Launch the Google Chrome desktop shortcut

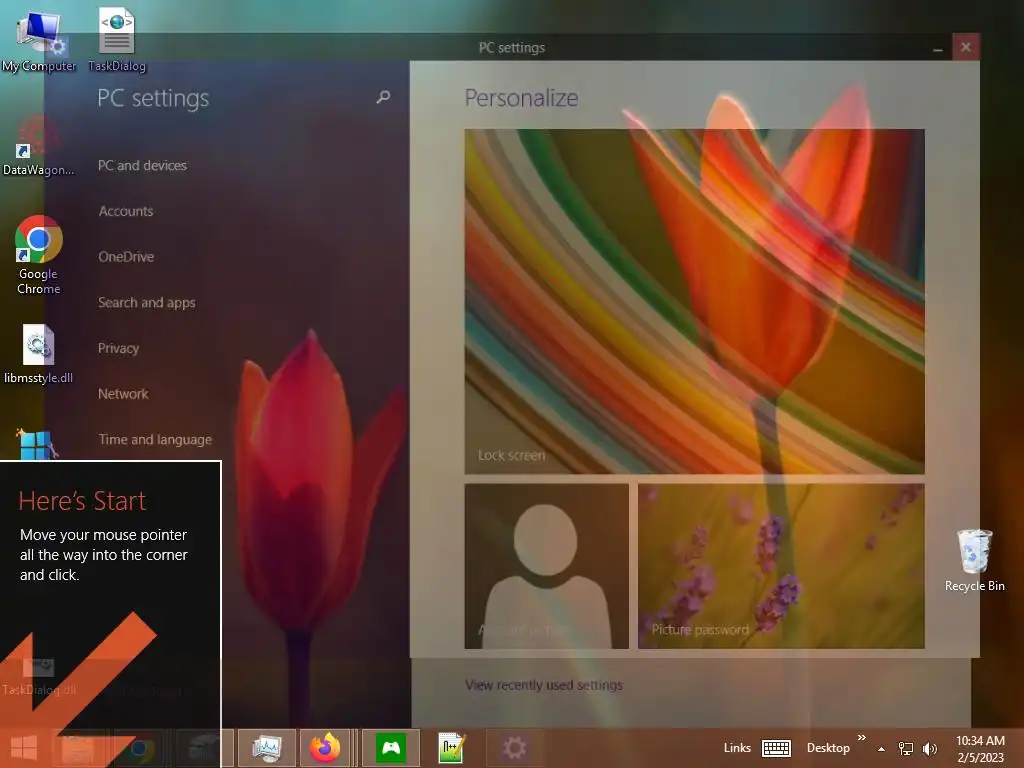39,255
